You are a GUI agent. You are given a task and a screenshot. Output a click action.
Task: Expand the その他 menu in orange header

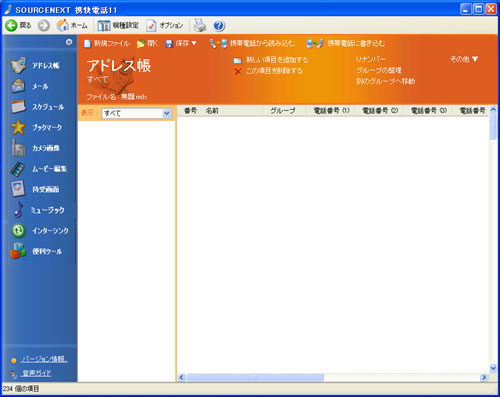[464, 59]
